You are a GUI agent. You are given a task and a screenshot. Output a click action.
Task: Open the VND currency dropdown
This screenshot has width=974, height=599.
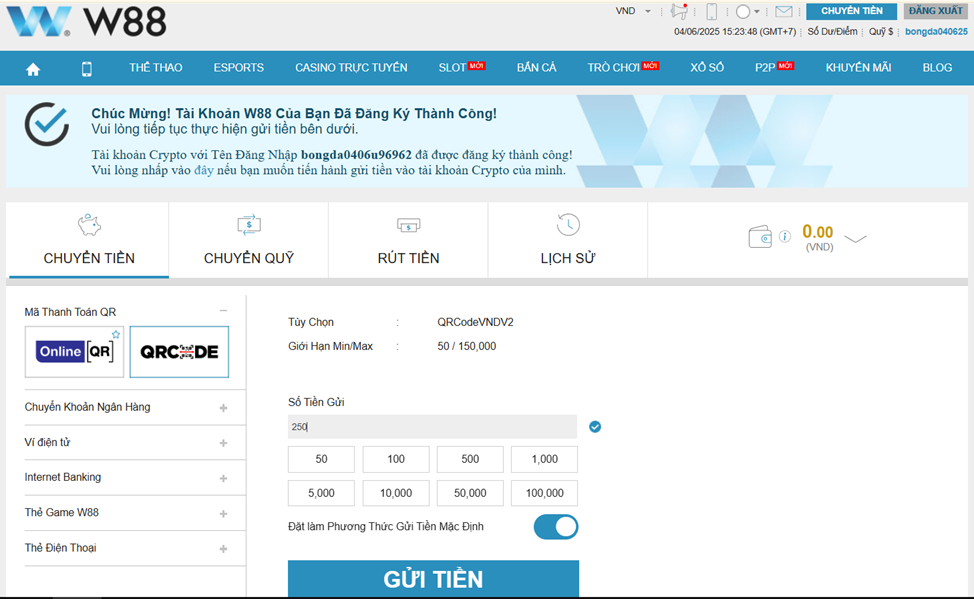[633, 11]
